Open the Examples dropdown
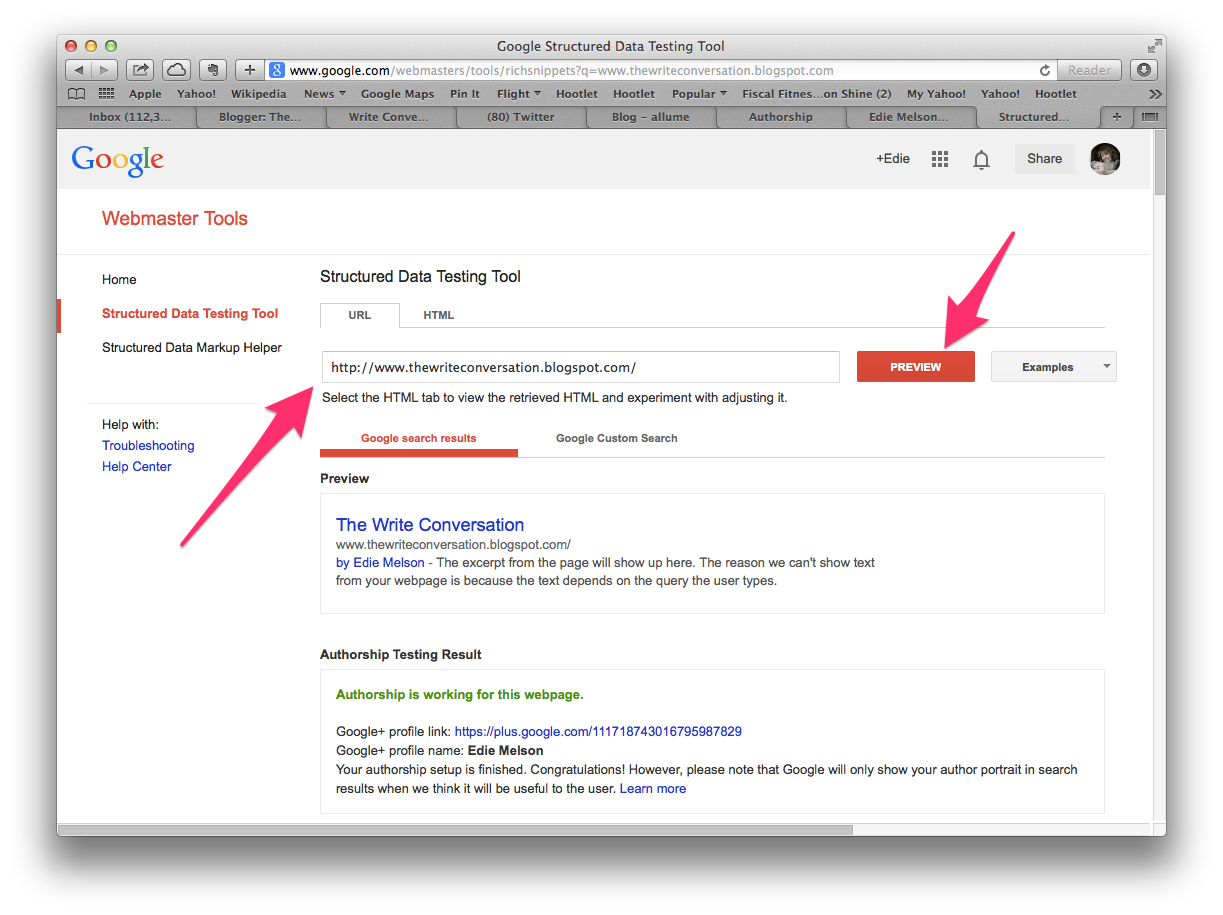1223x915 pixels. click(x=1053, y=367)
